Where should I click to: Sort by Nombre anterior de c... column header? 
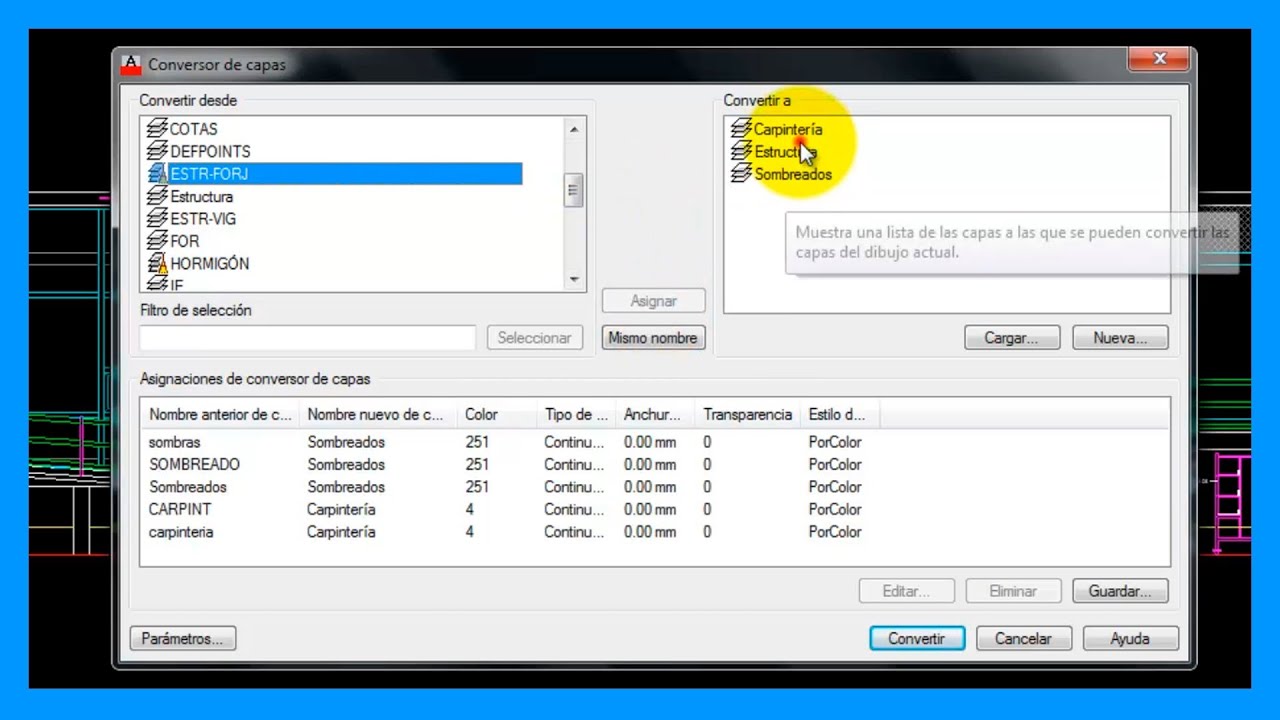pyautogui.click(x=220, y=414)
